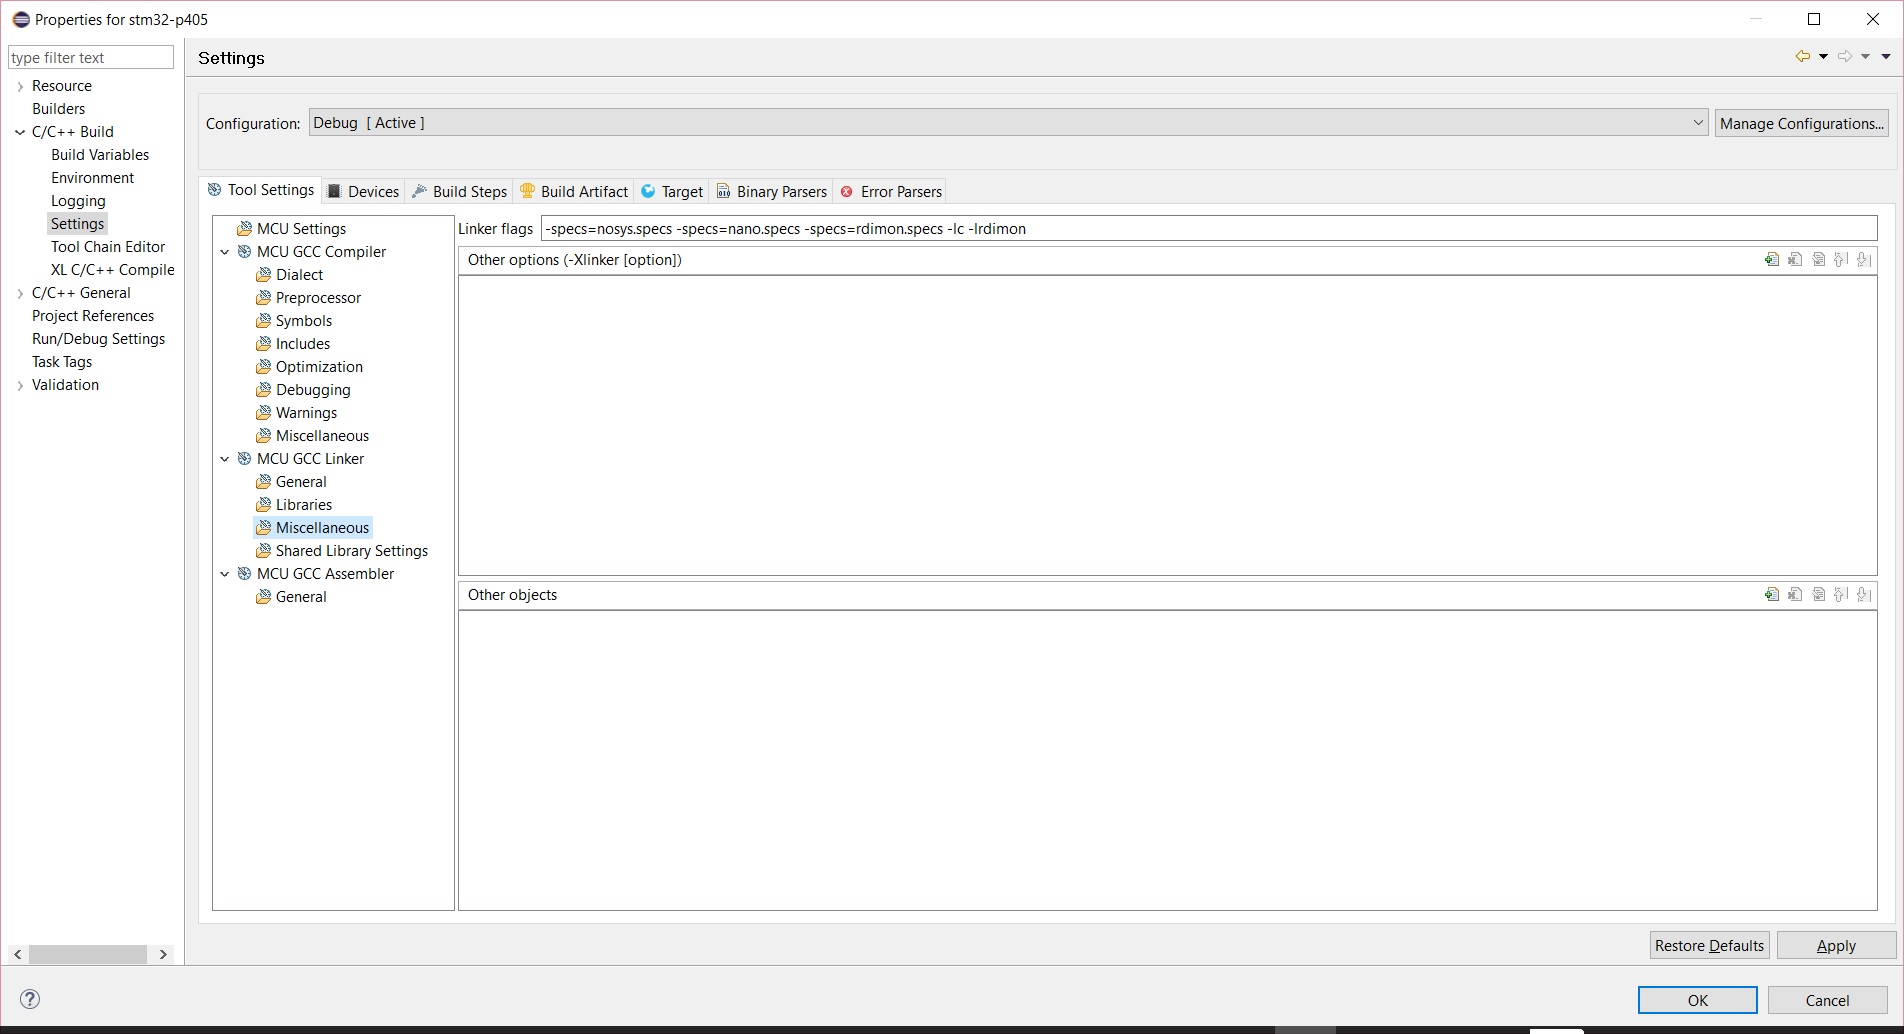The width and height of the screenshot is (1904, 1034).
Task: Open the Configuration dropdown showing Debug
Action: click(1007, 123)
